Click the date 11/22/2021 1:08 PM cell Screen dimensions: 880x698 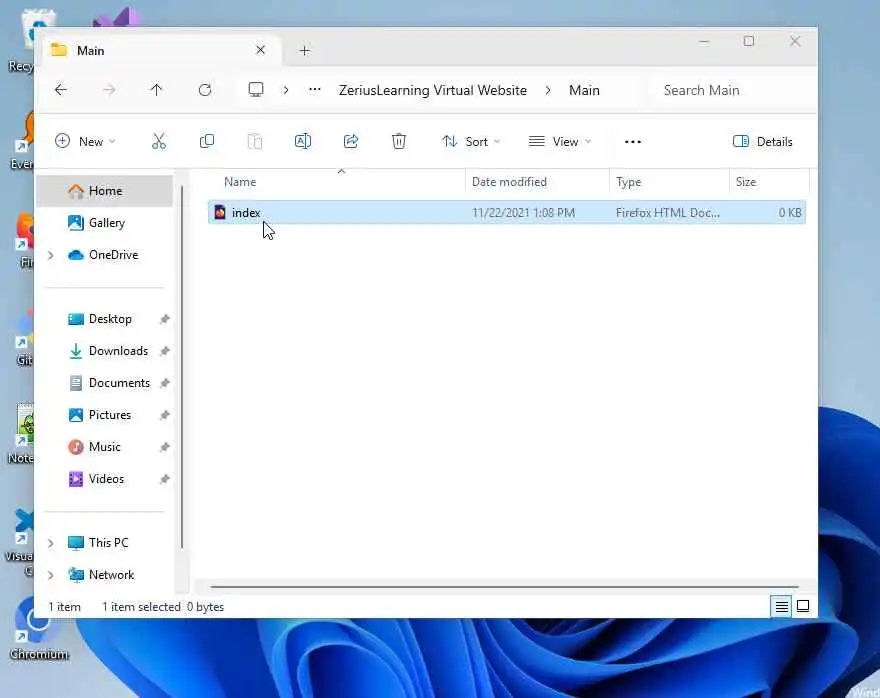pos(523,213)
